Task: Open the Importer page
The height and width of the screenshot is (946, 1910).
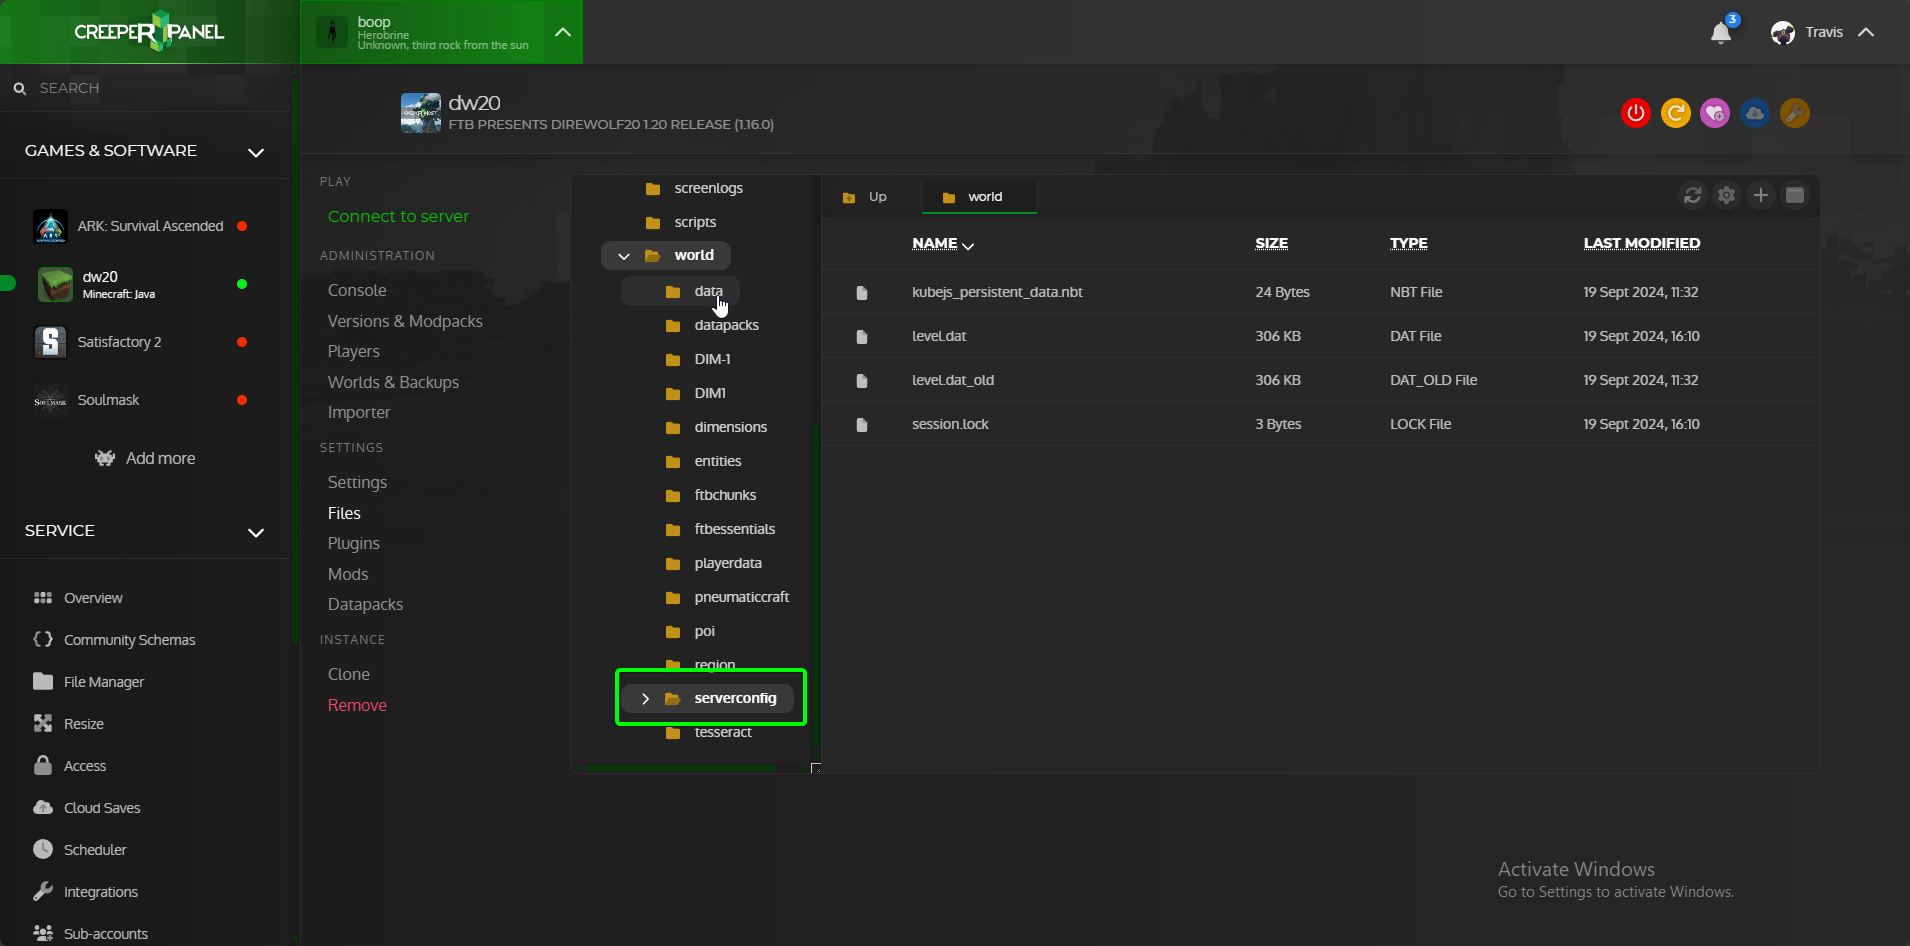Action: pos(359,412)
